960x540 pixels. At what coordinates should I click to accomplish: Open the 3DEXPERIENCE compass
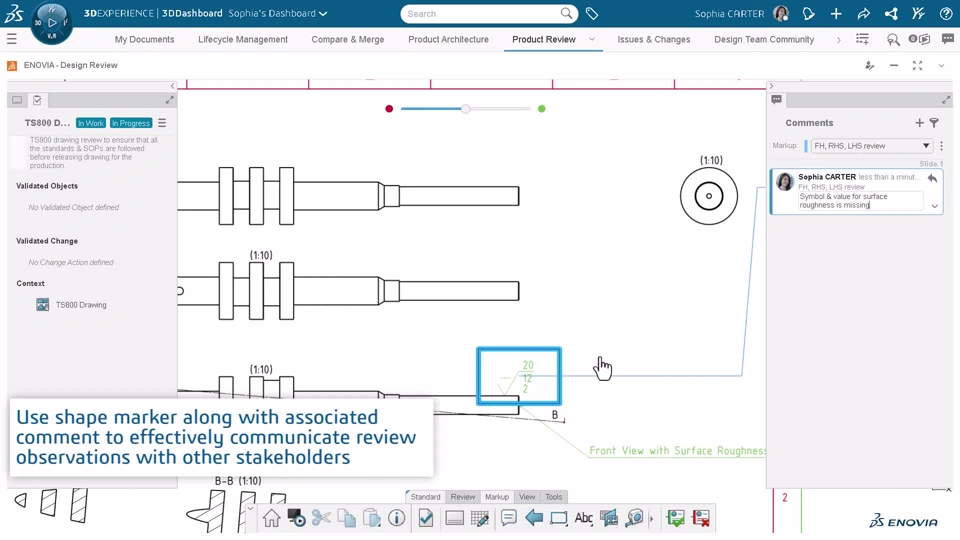tap(51, 23)
